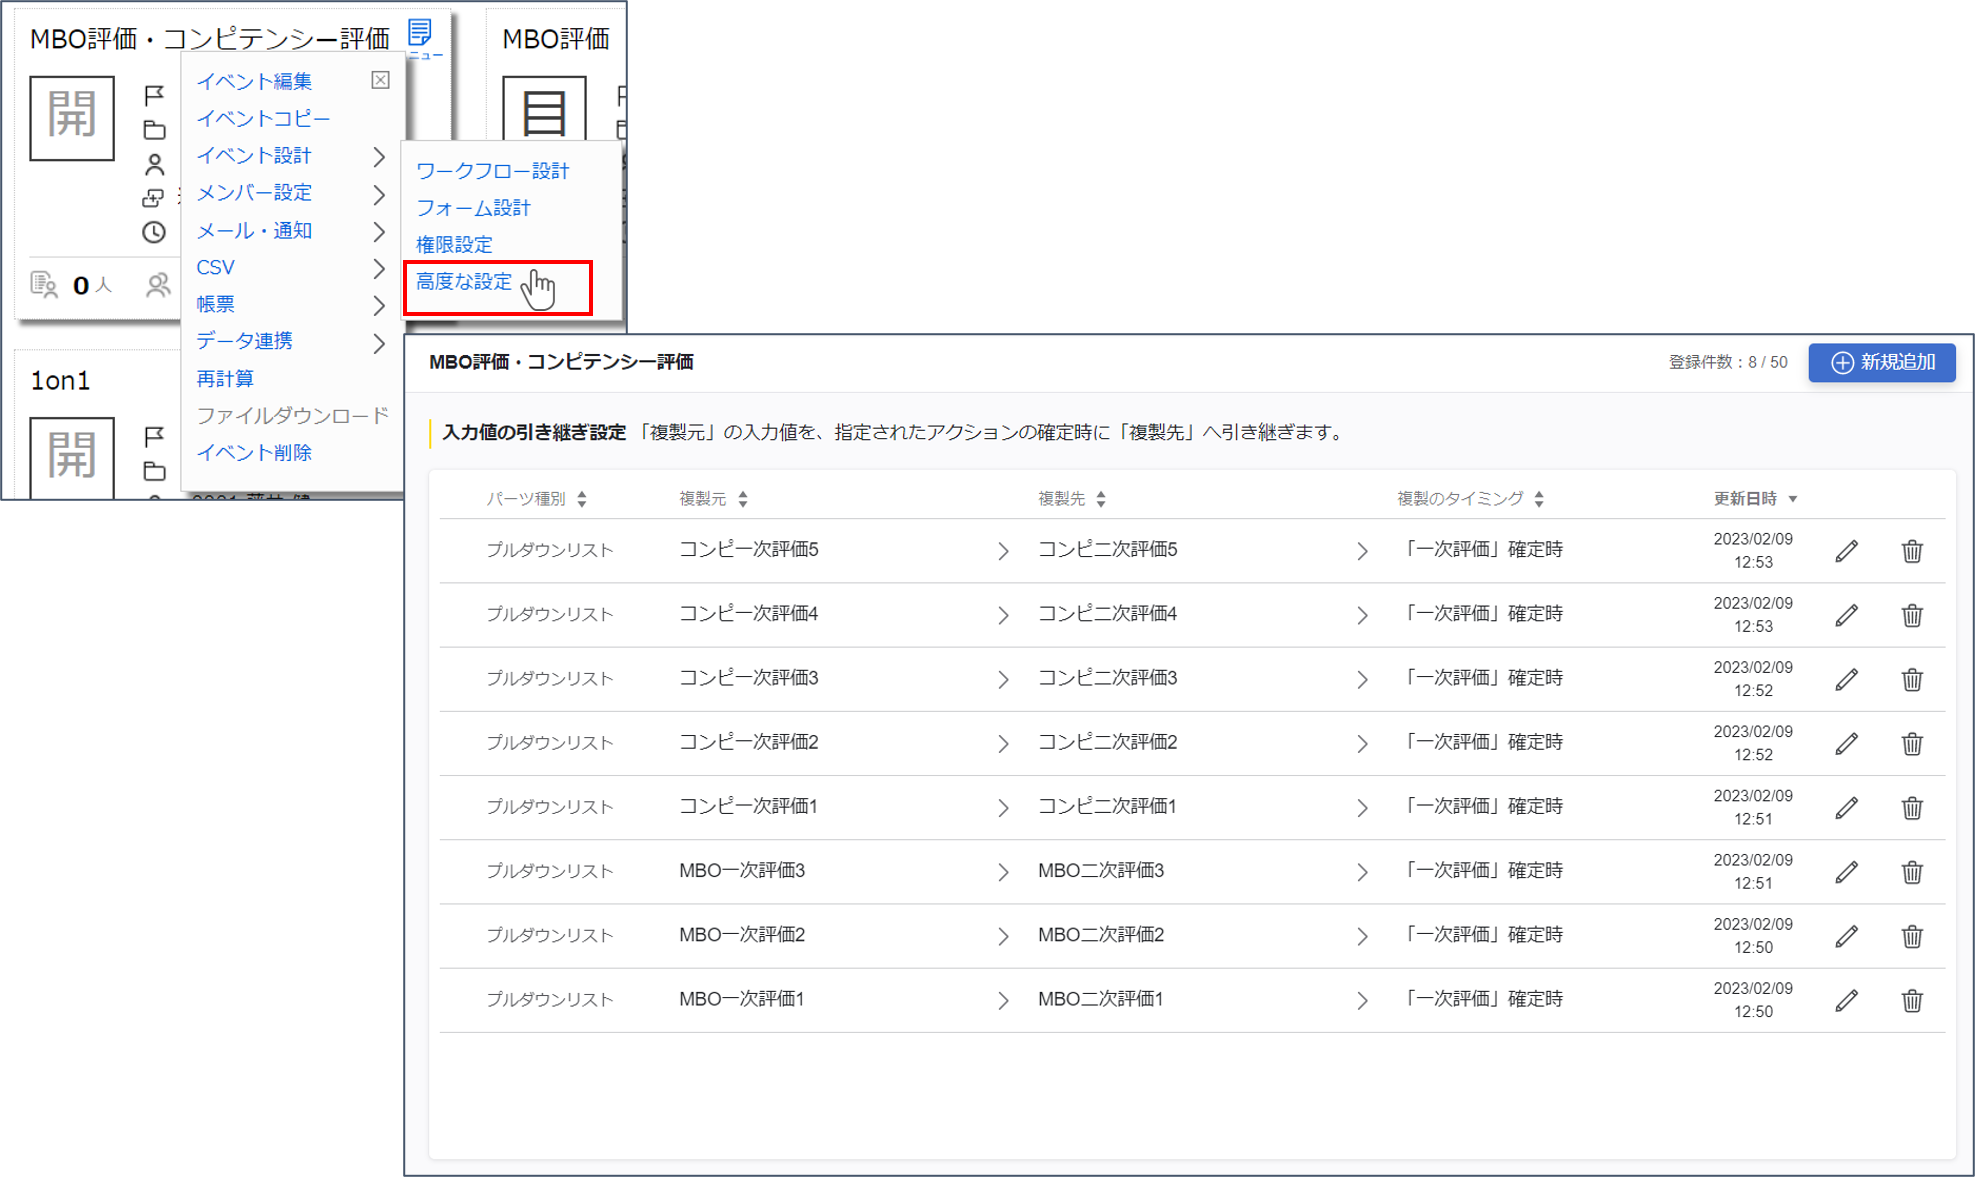Screen dimensions: 1975x1177
Task: Select イベント削除 in the menu
Action: [x=254, y=453]
